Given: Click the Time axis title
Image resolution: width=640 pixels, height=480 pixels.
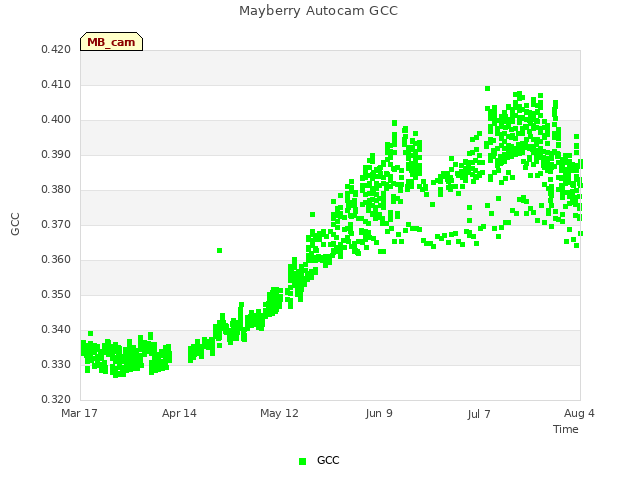Looking at the screenshot, I should point(566,429).
